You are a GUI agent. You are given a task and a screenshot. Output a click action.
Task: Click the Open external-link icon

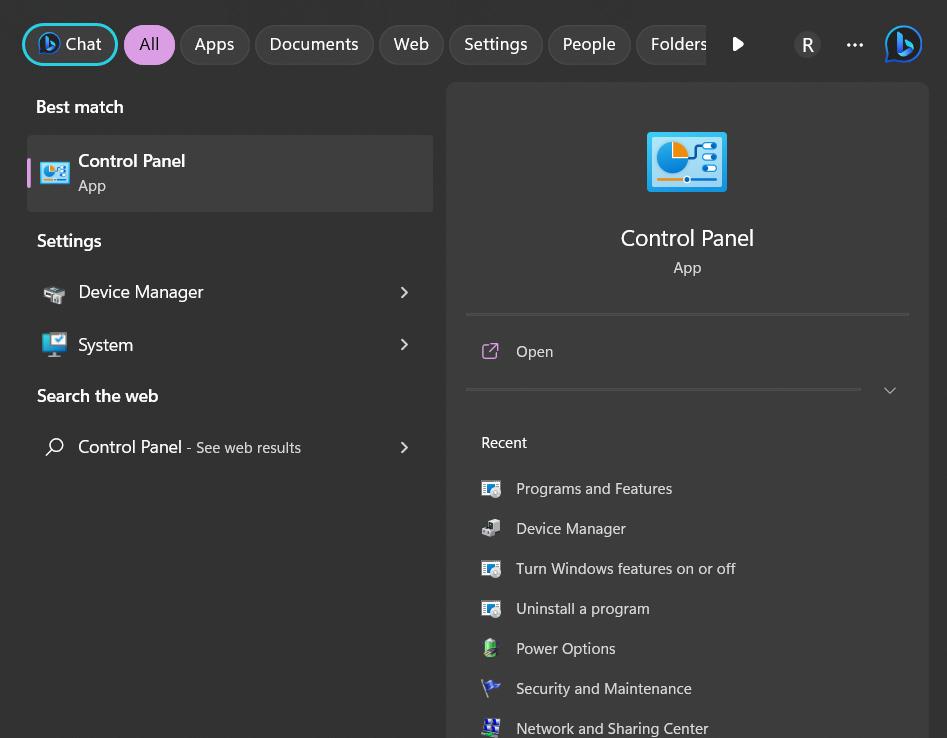point(490,351)
